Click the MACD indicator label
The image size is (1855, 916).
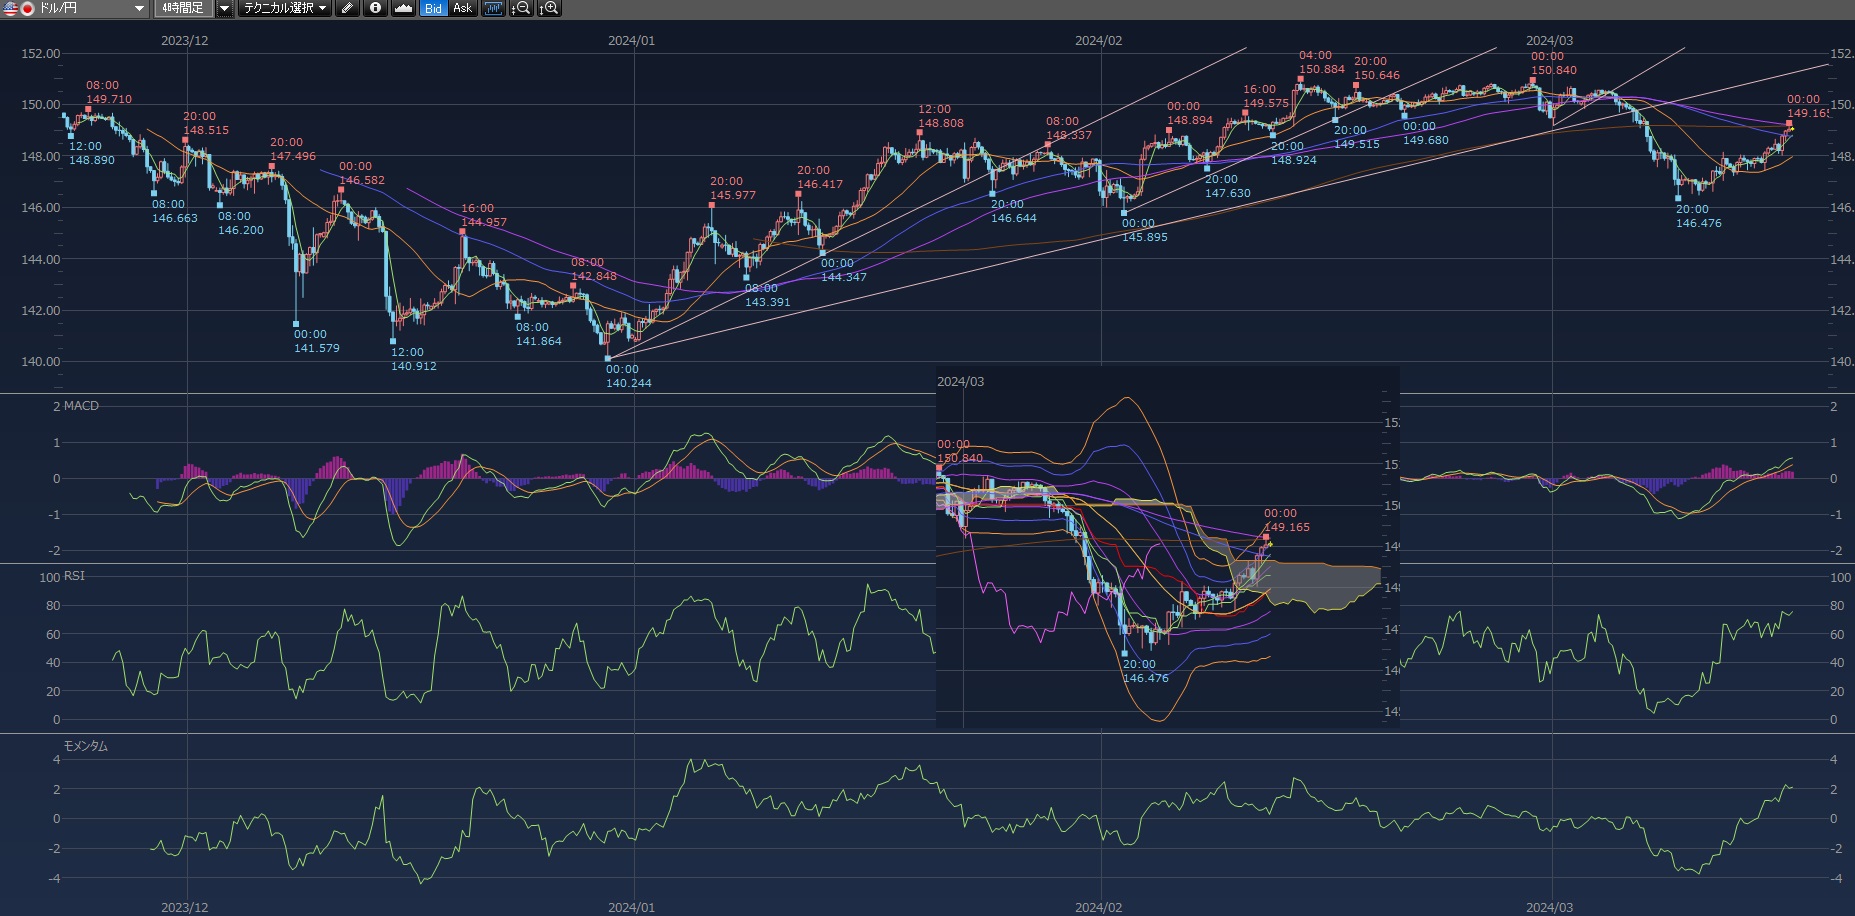pyautogui.click(x=81, y=406)
